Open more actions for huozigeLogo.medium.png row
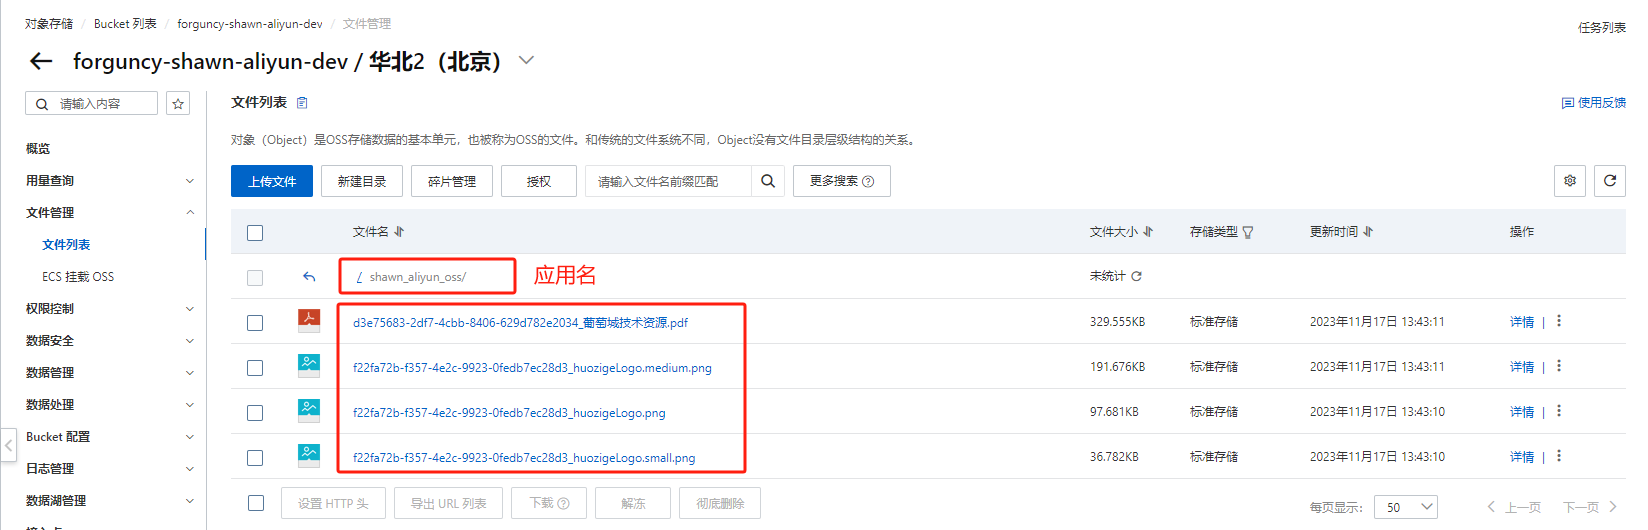1648x530 pixels. tap(1559, 366)
